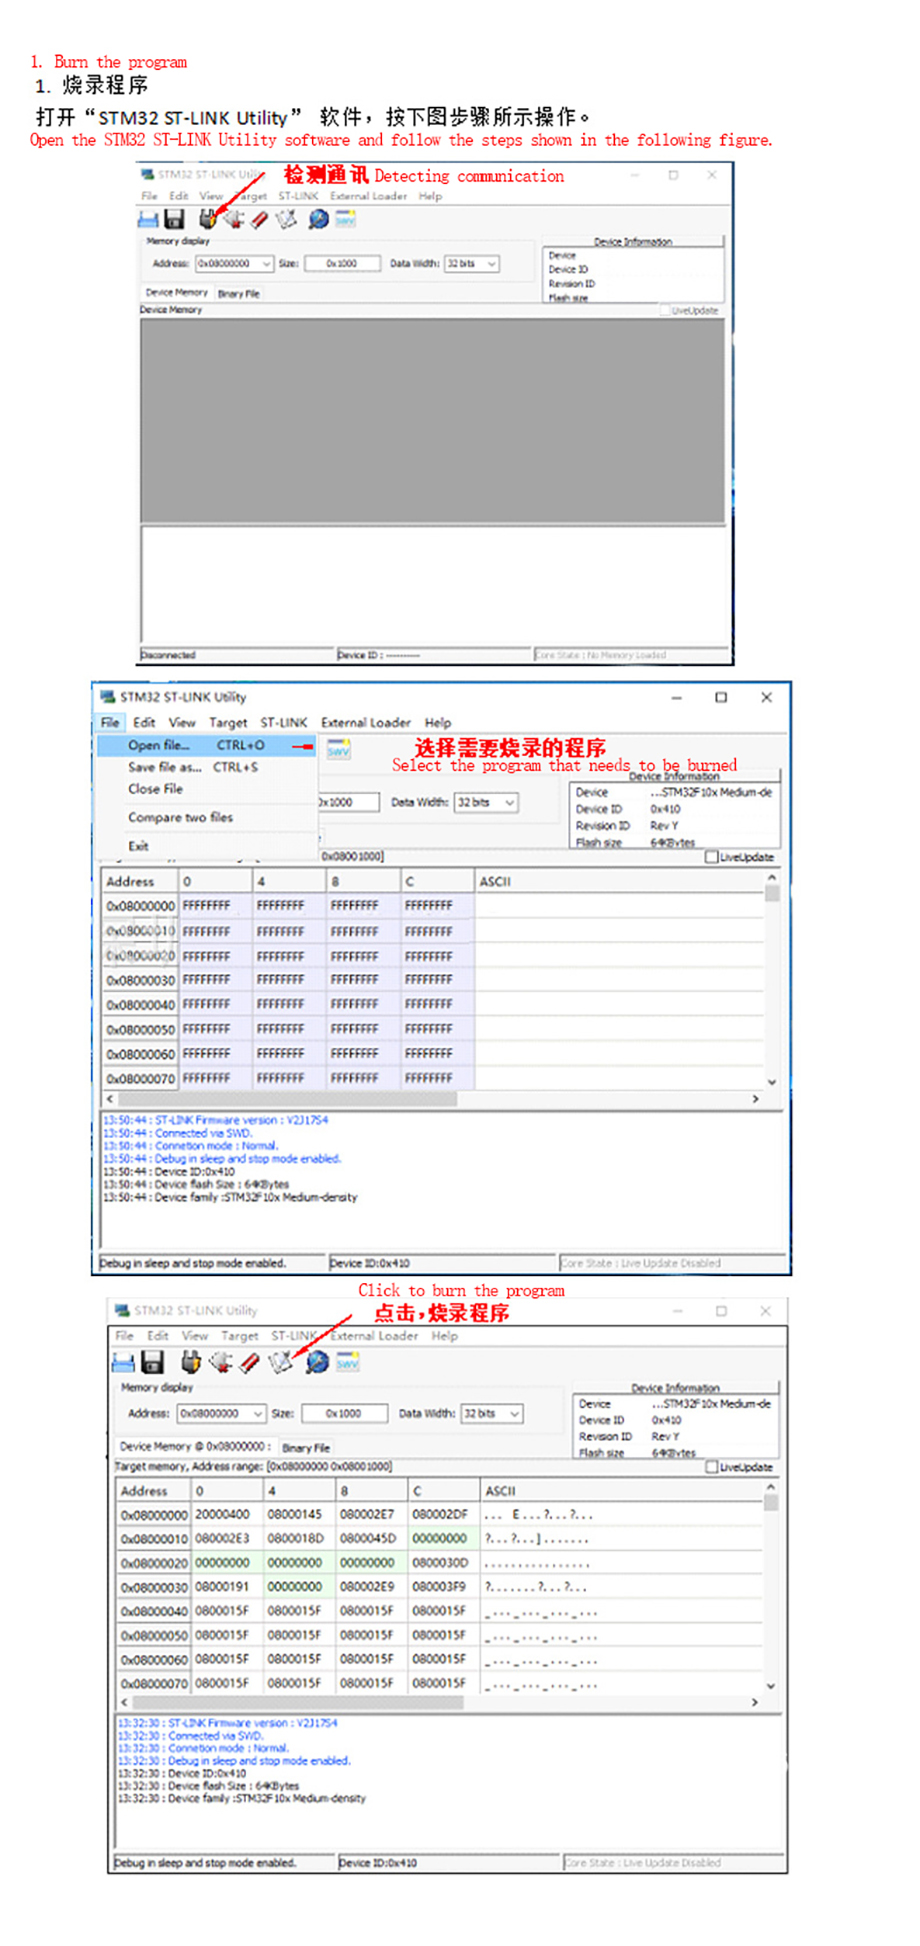The width and height of the screenshot is (920, 1946).
Task: Select Open file... entry in File menu
Action: (x=207, y=745)
